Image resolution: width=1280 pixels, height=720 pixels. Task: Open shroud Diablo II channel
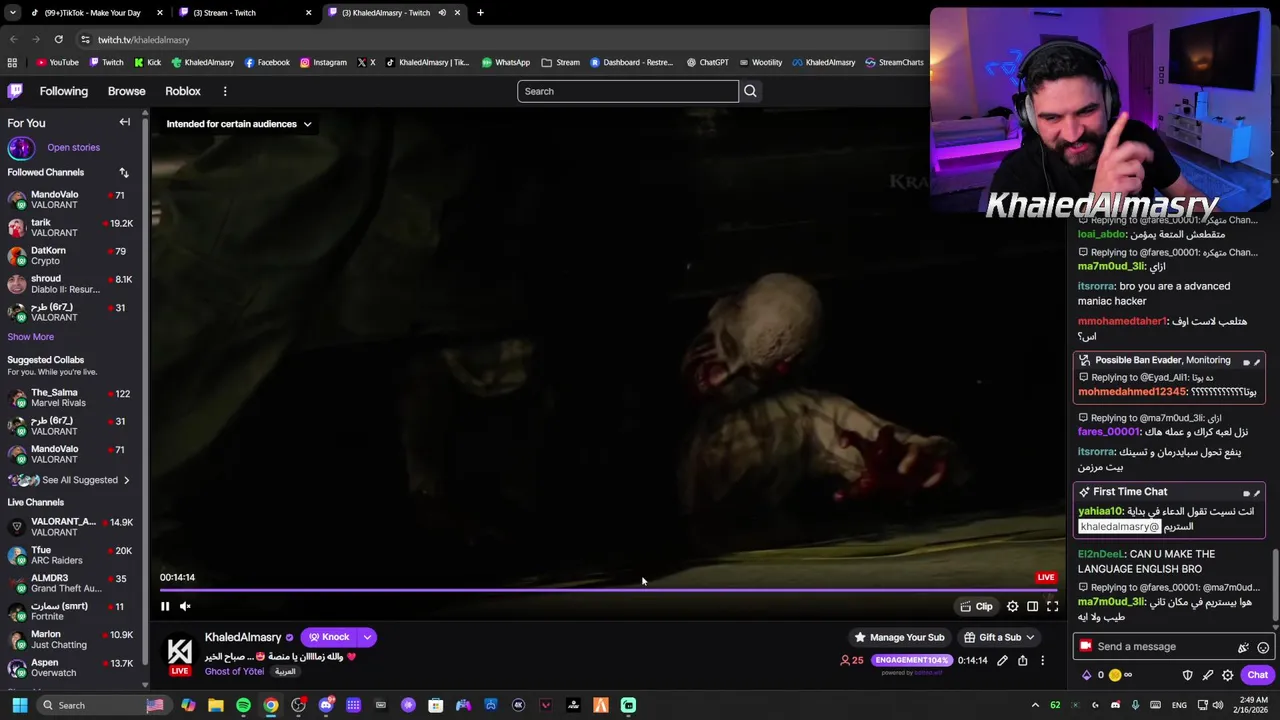point(72,284)
